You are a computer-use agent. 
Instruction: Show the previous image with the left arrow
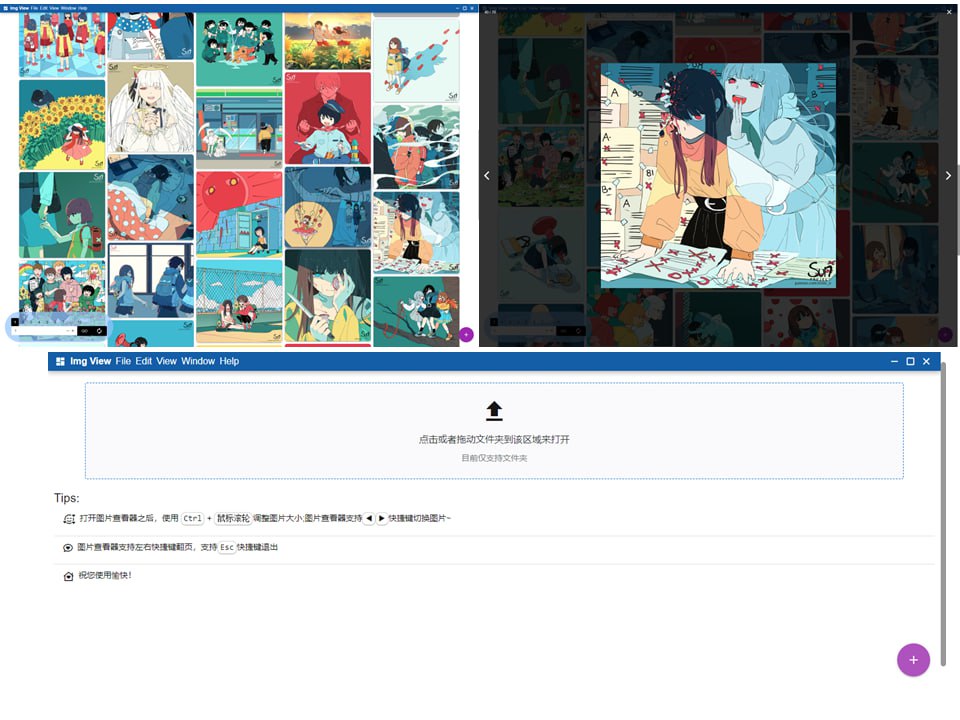pyautogui.click(x=487, y=175)
